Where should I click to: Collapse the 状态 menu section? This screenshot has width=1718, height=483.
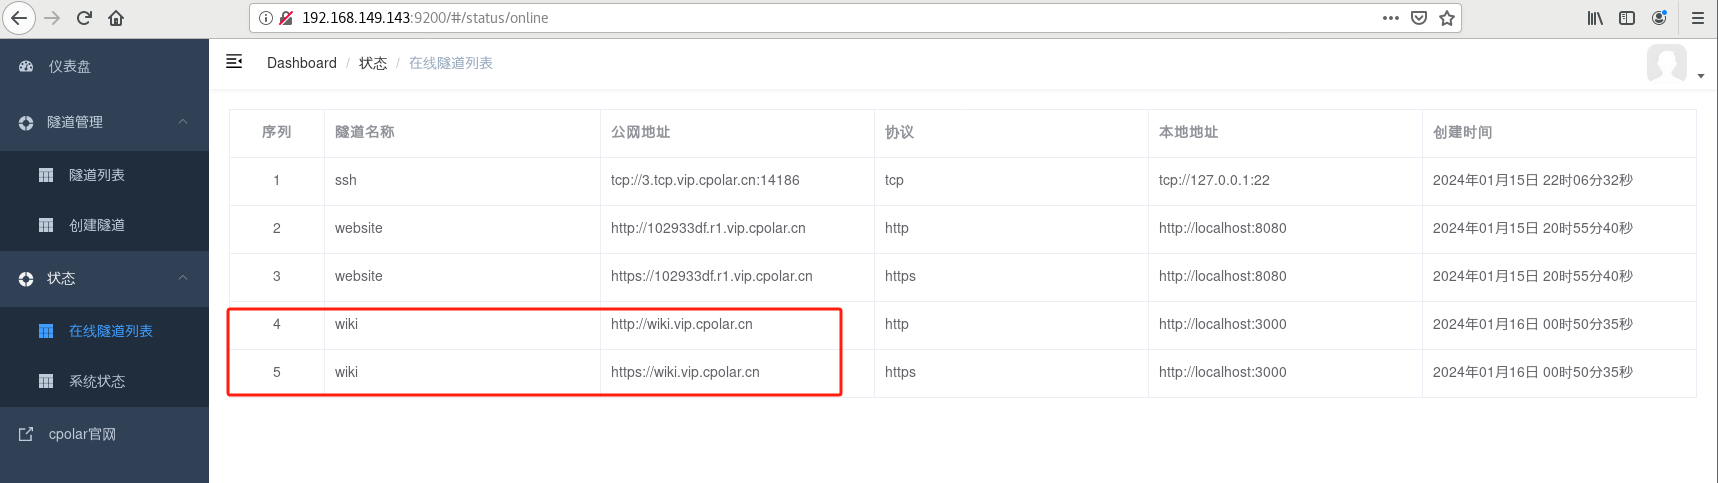click(104, 278)
